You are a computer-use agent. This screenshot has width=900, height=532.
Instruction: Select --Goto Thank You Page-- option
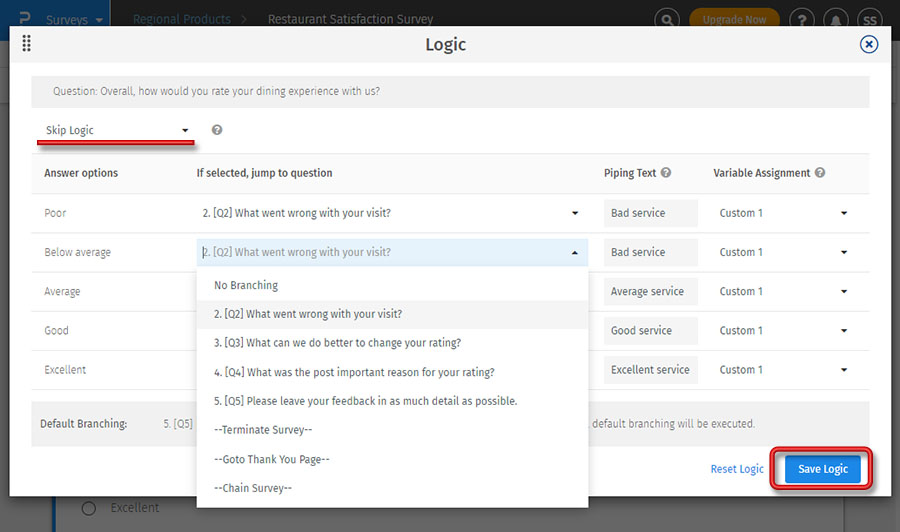tap(272, 459)
